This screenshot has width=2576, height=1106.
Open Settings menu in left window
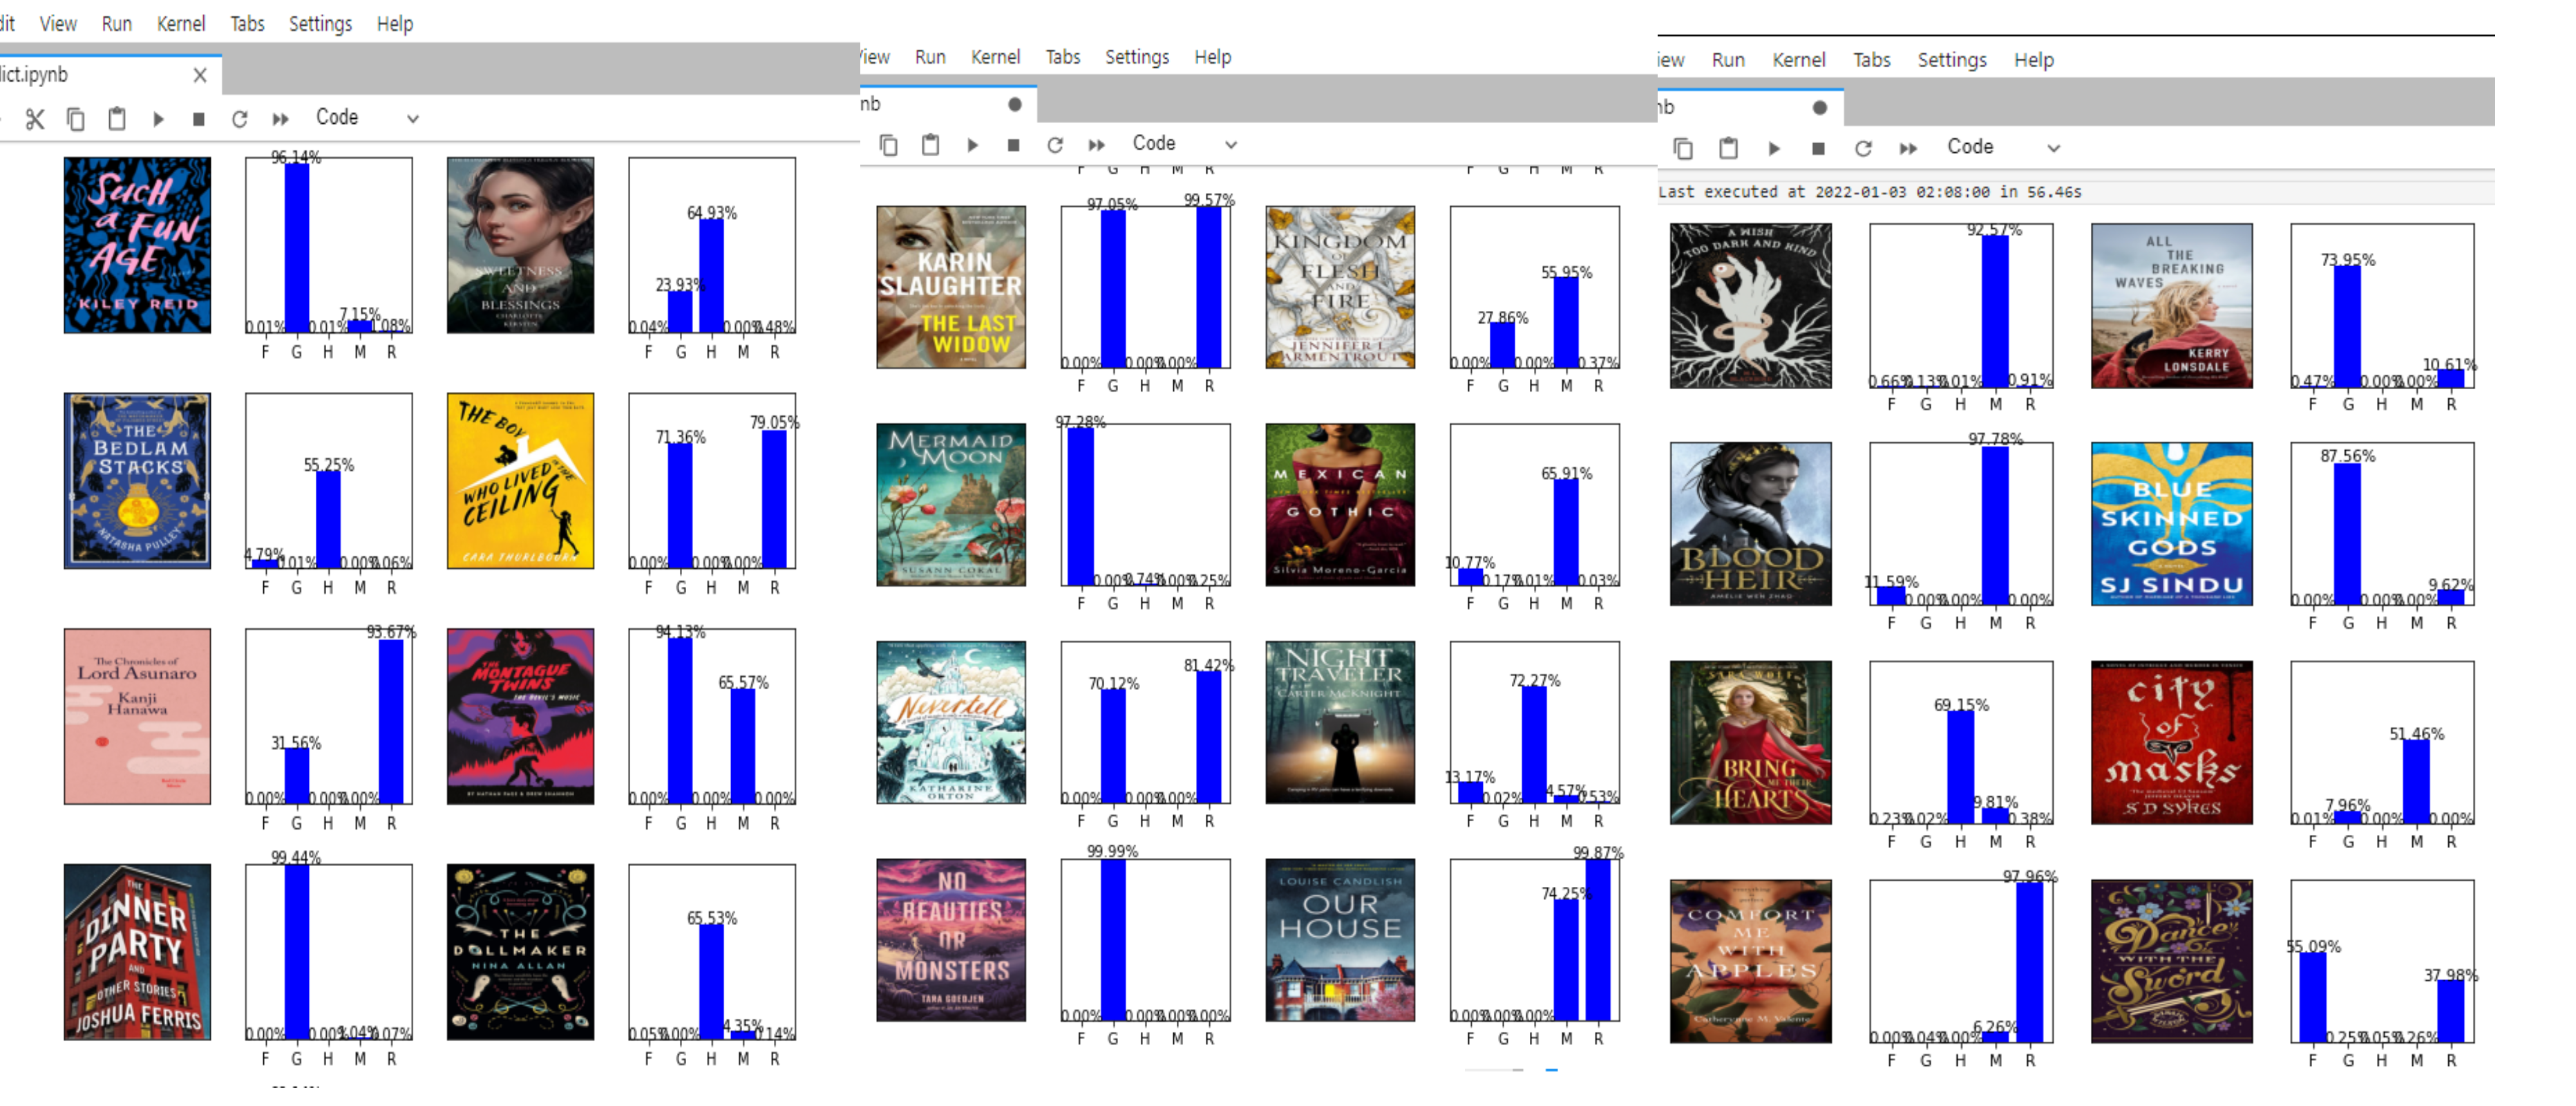click(320, 23)
